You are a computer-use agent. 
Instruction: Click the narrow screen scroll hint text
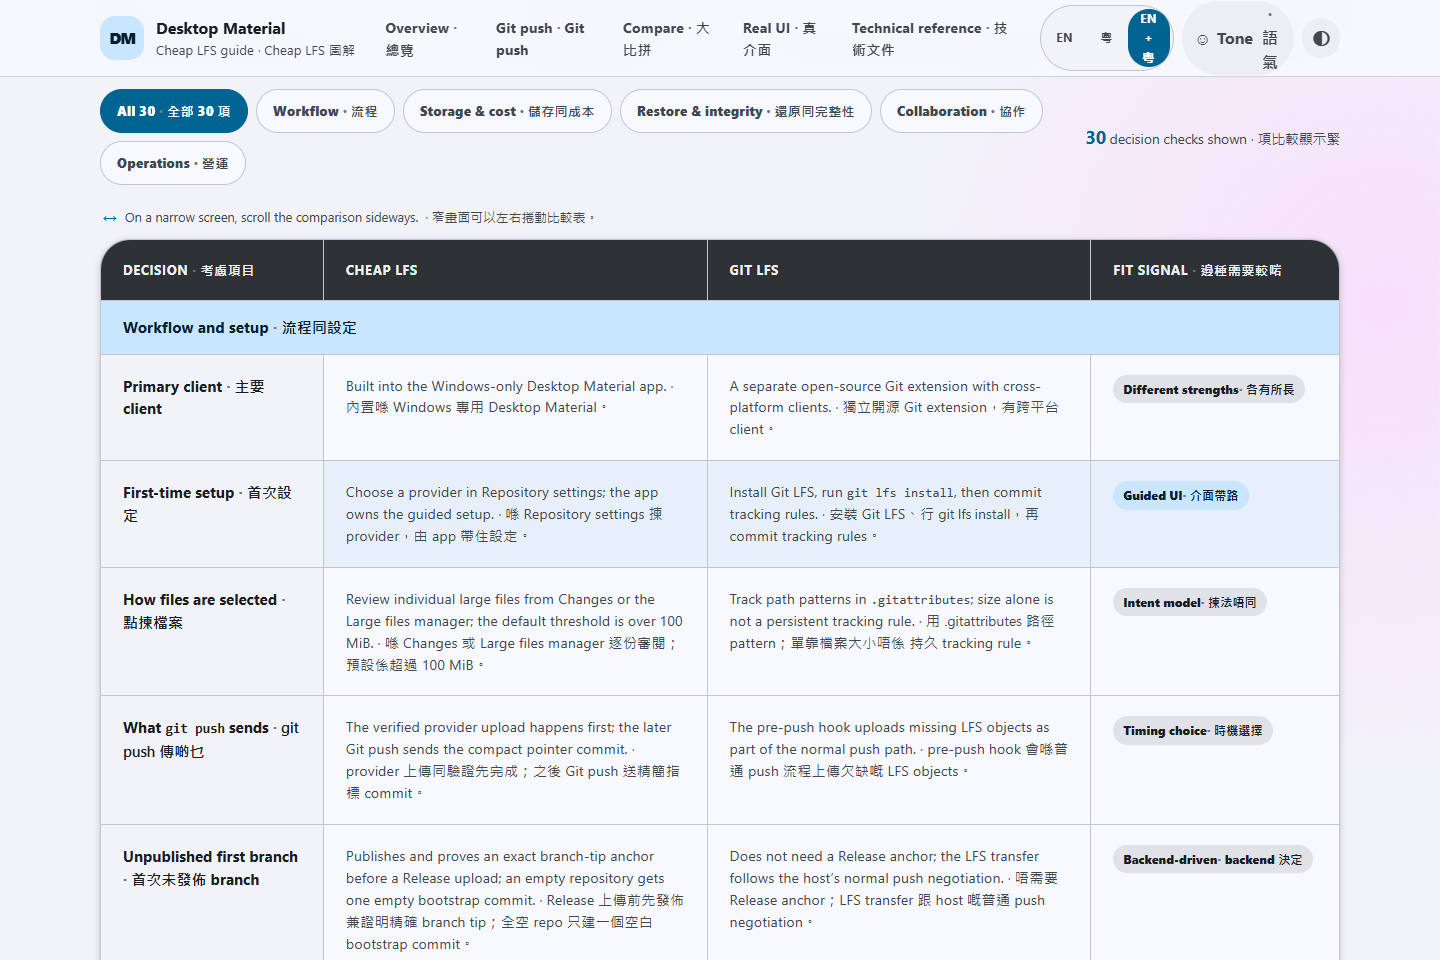pyautogui.click(x=348, y=217)
